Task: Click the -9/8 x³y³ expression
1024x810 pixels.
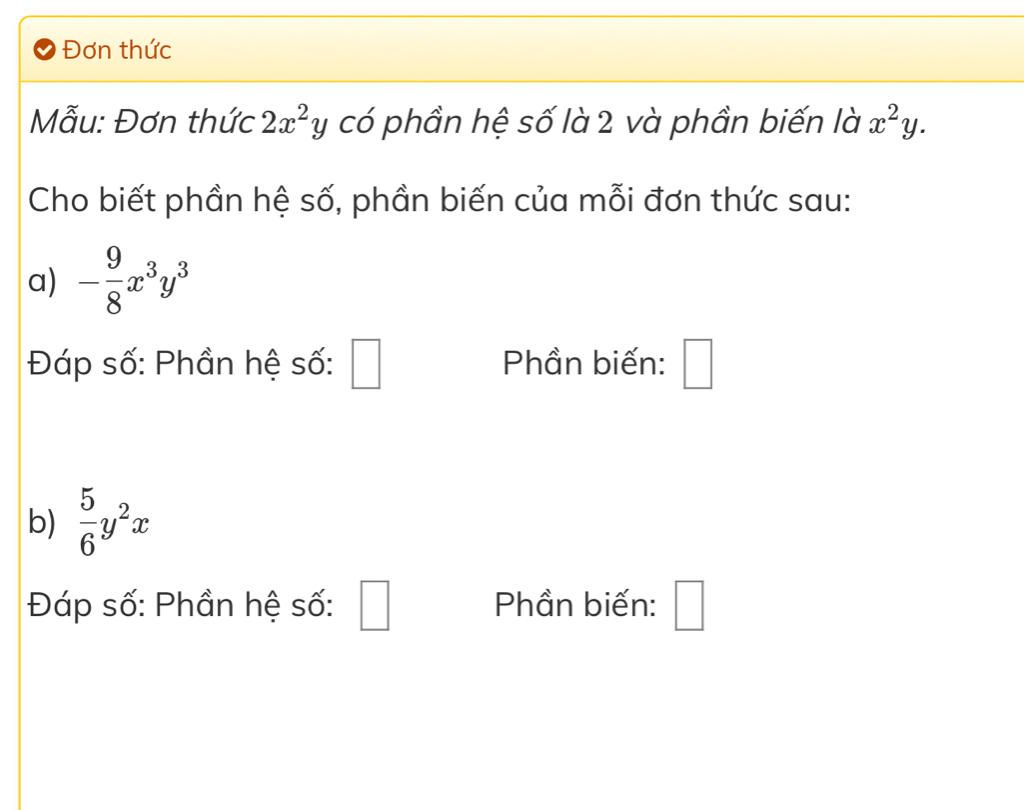Action: [x=133, y=281]
